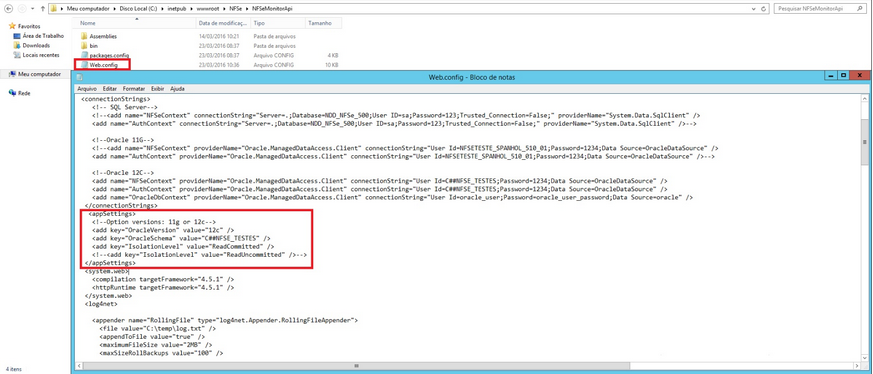Open Downloads in the Favoritos list
This screenshot has width=873, height=374.
(x=36, y=45)
